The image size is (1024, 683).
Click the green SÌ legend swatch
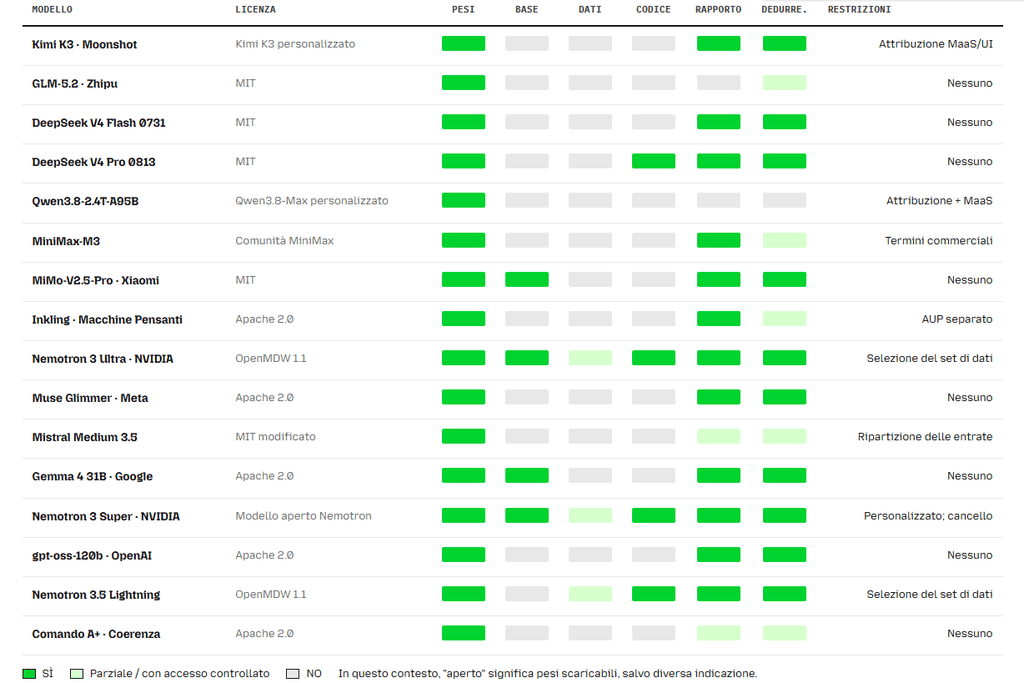pos(29,673)
